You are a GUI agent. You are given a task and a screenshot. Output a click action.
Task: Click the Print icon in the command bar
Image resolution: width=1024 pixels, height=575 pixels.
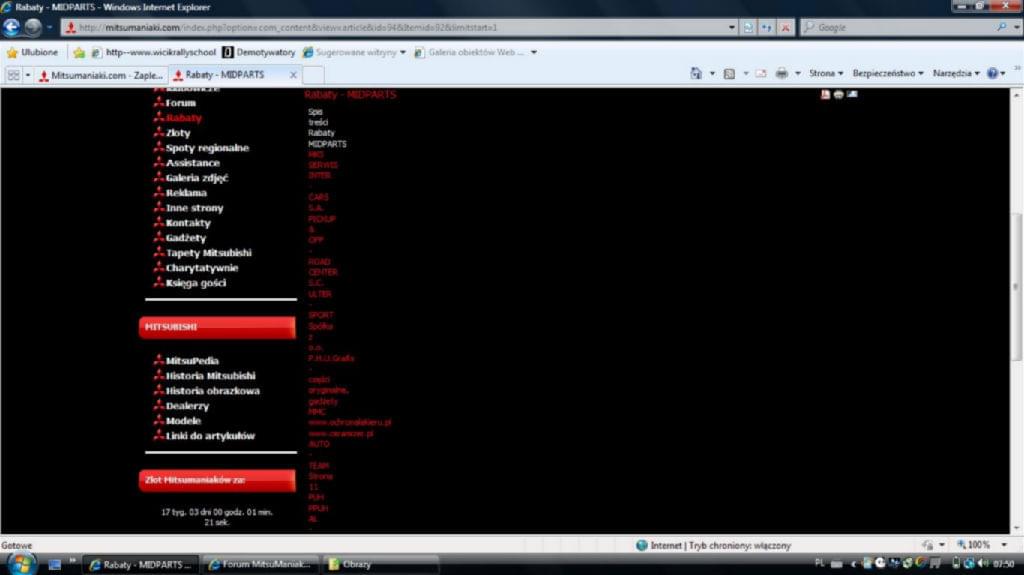click(x=781, y=73)
